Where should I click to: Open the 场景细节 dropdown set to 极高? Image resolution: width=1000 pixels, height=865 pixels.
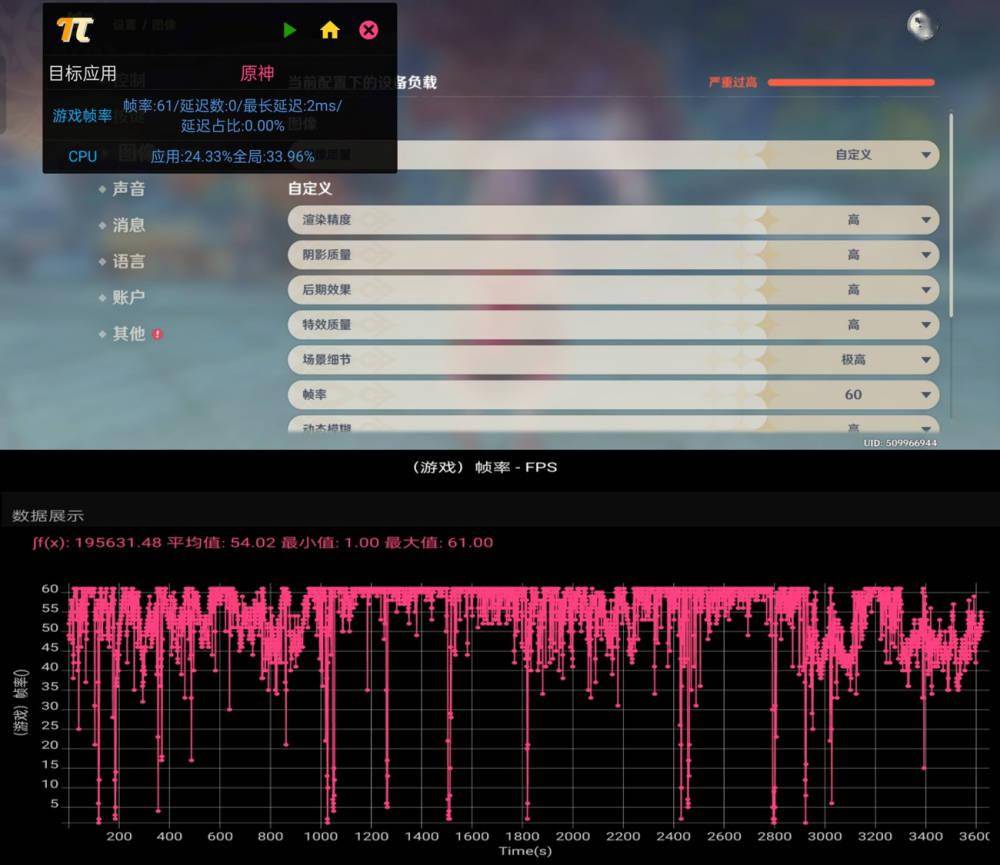point(926,360)
